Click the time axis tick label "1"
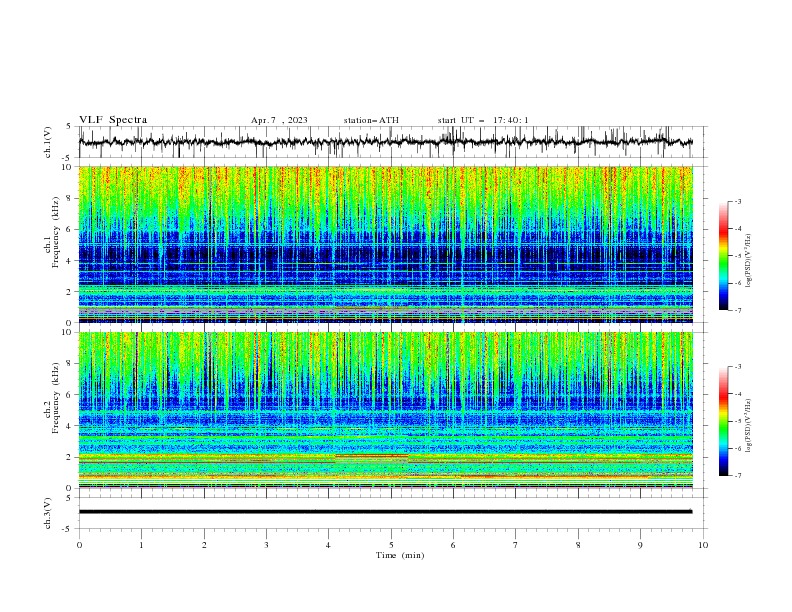The height and width of the screenshot is (612, 792). click(x=141, y=545)
